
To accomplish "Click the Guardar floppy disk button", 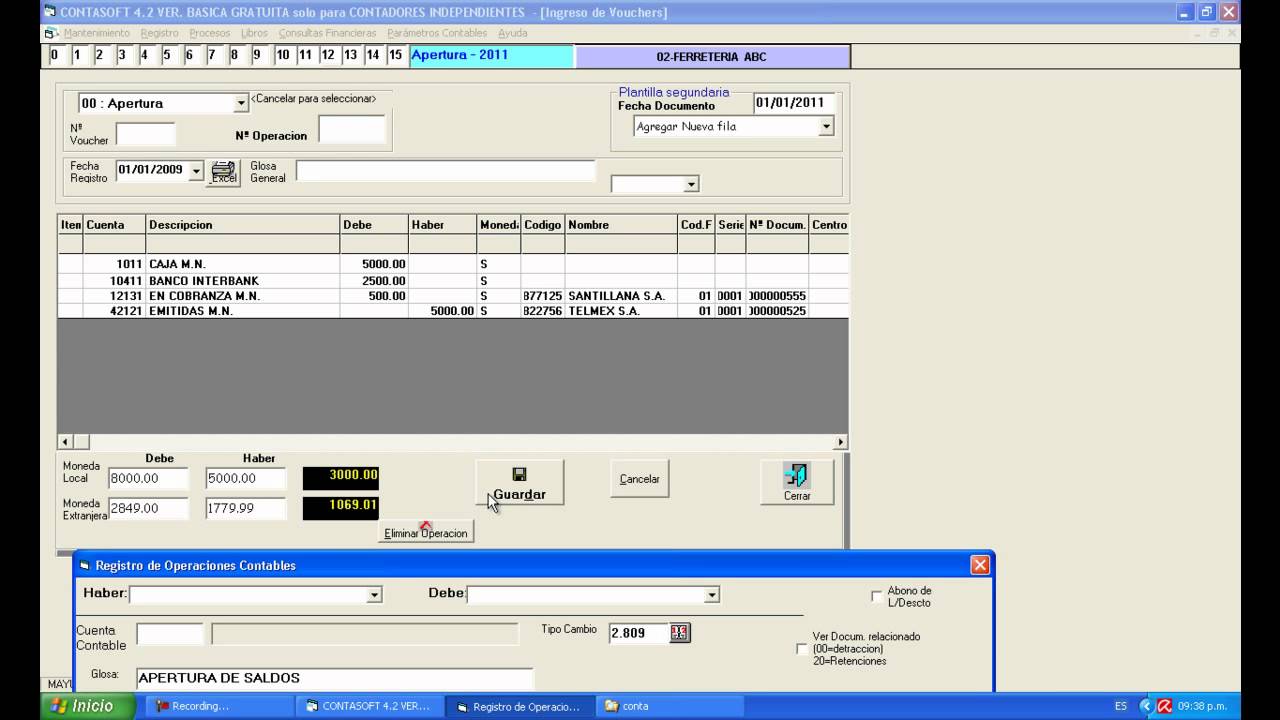I will pos(519,483).
